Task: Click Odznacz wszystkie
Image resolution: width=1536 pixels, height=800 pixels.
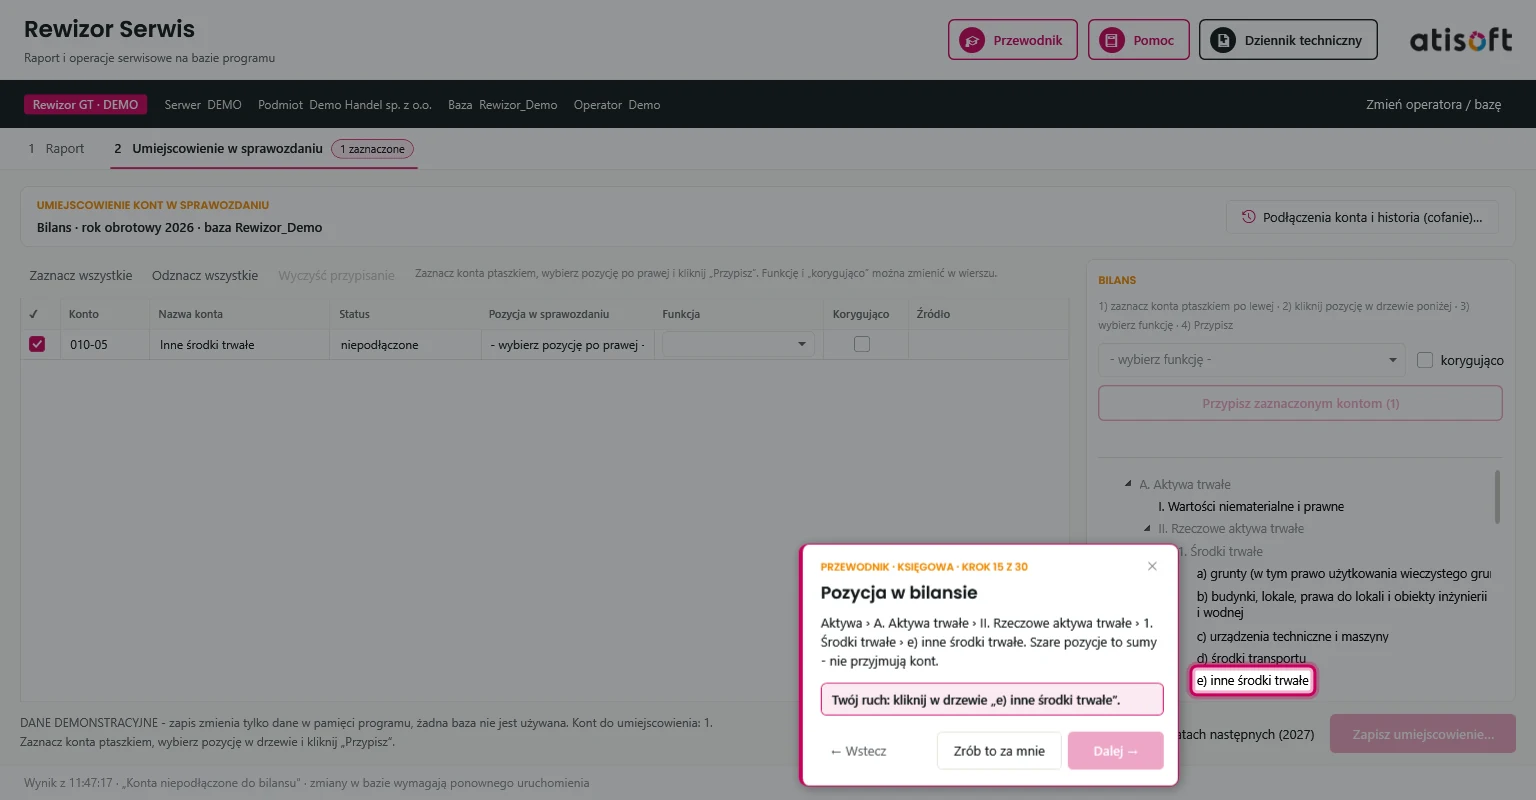Action: [205, 275]
